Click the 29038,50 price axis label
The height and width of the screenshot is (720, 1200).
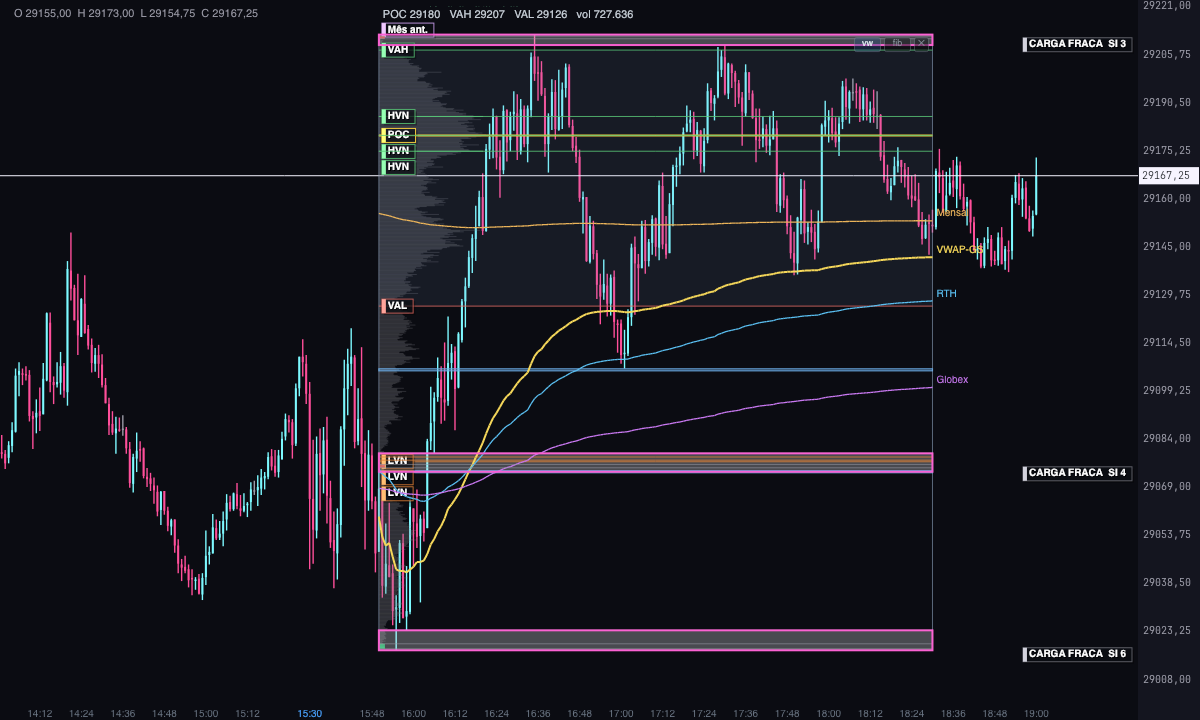tap(1167, 582)
